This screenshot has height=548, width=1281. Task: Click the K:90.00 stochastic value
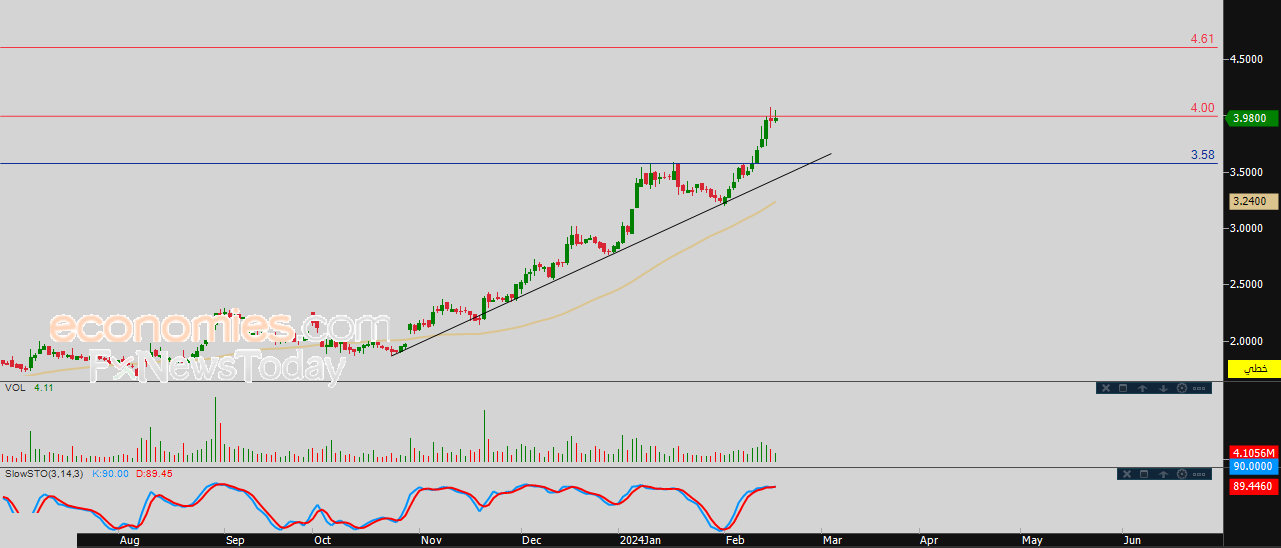111,473
